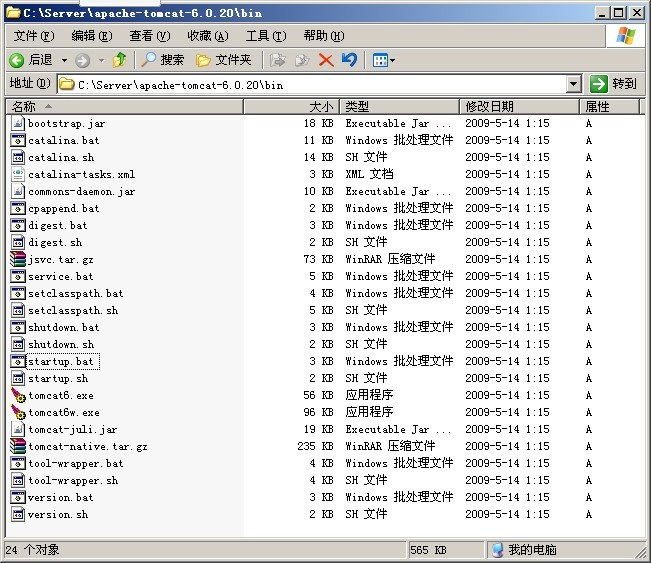Select the cpappend.bat icon

coord(17,208)
